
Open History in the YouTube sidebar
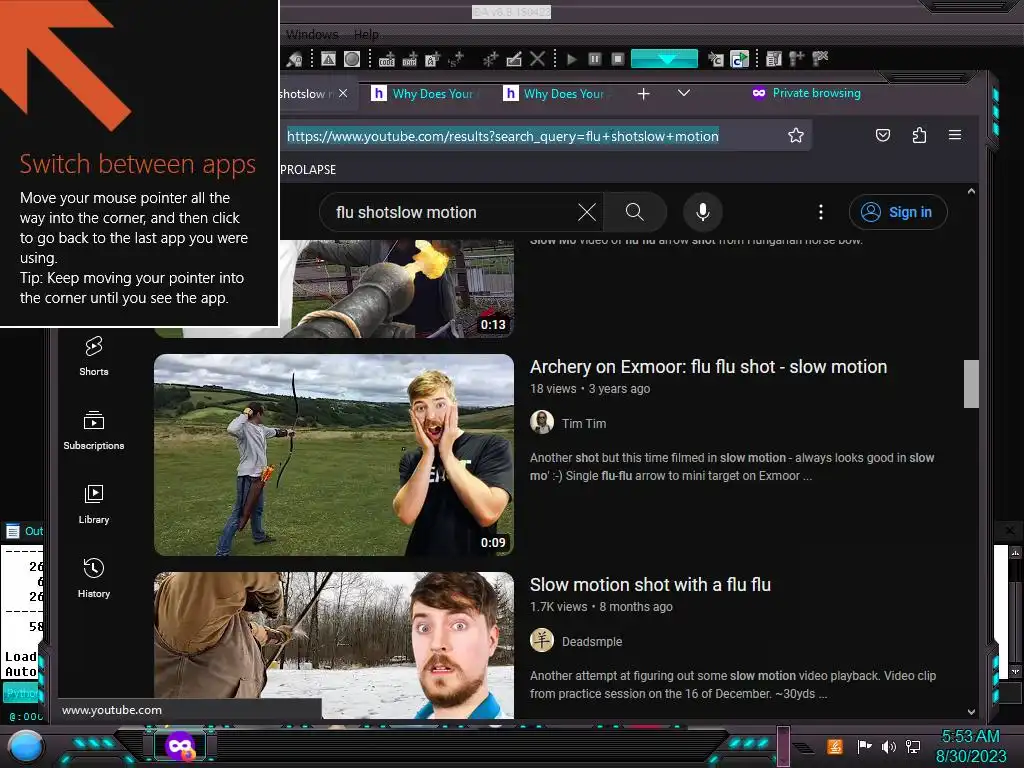click(94, 578)
